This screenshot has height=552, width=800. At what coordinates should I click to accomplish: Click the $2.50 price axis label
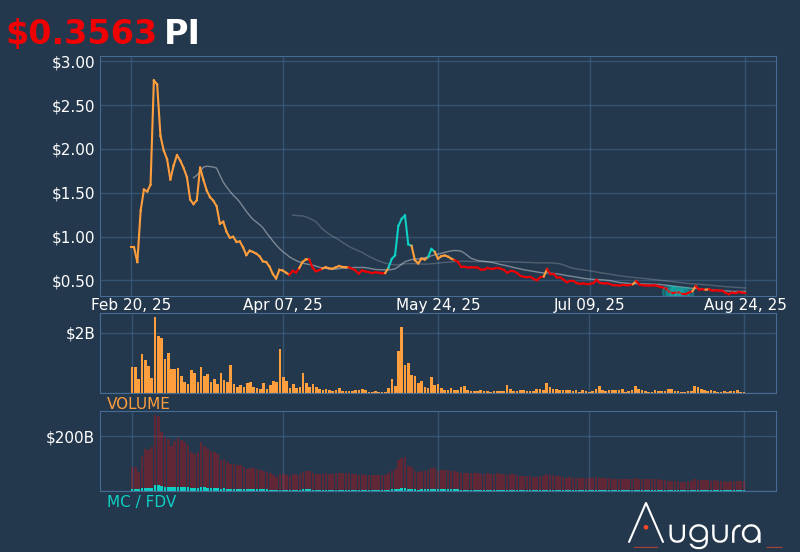click(73, 106)
